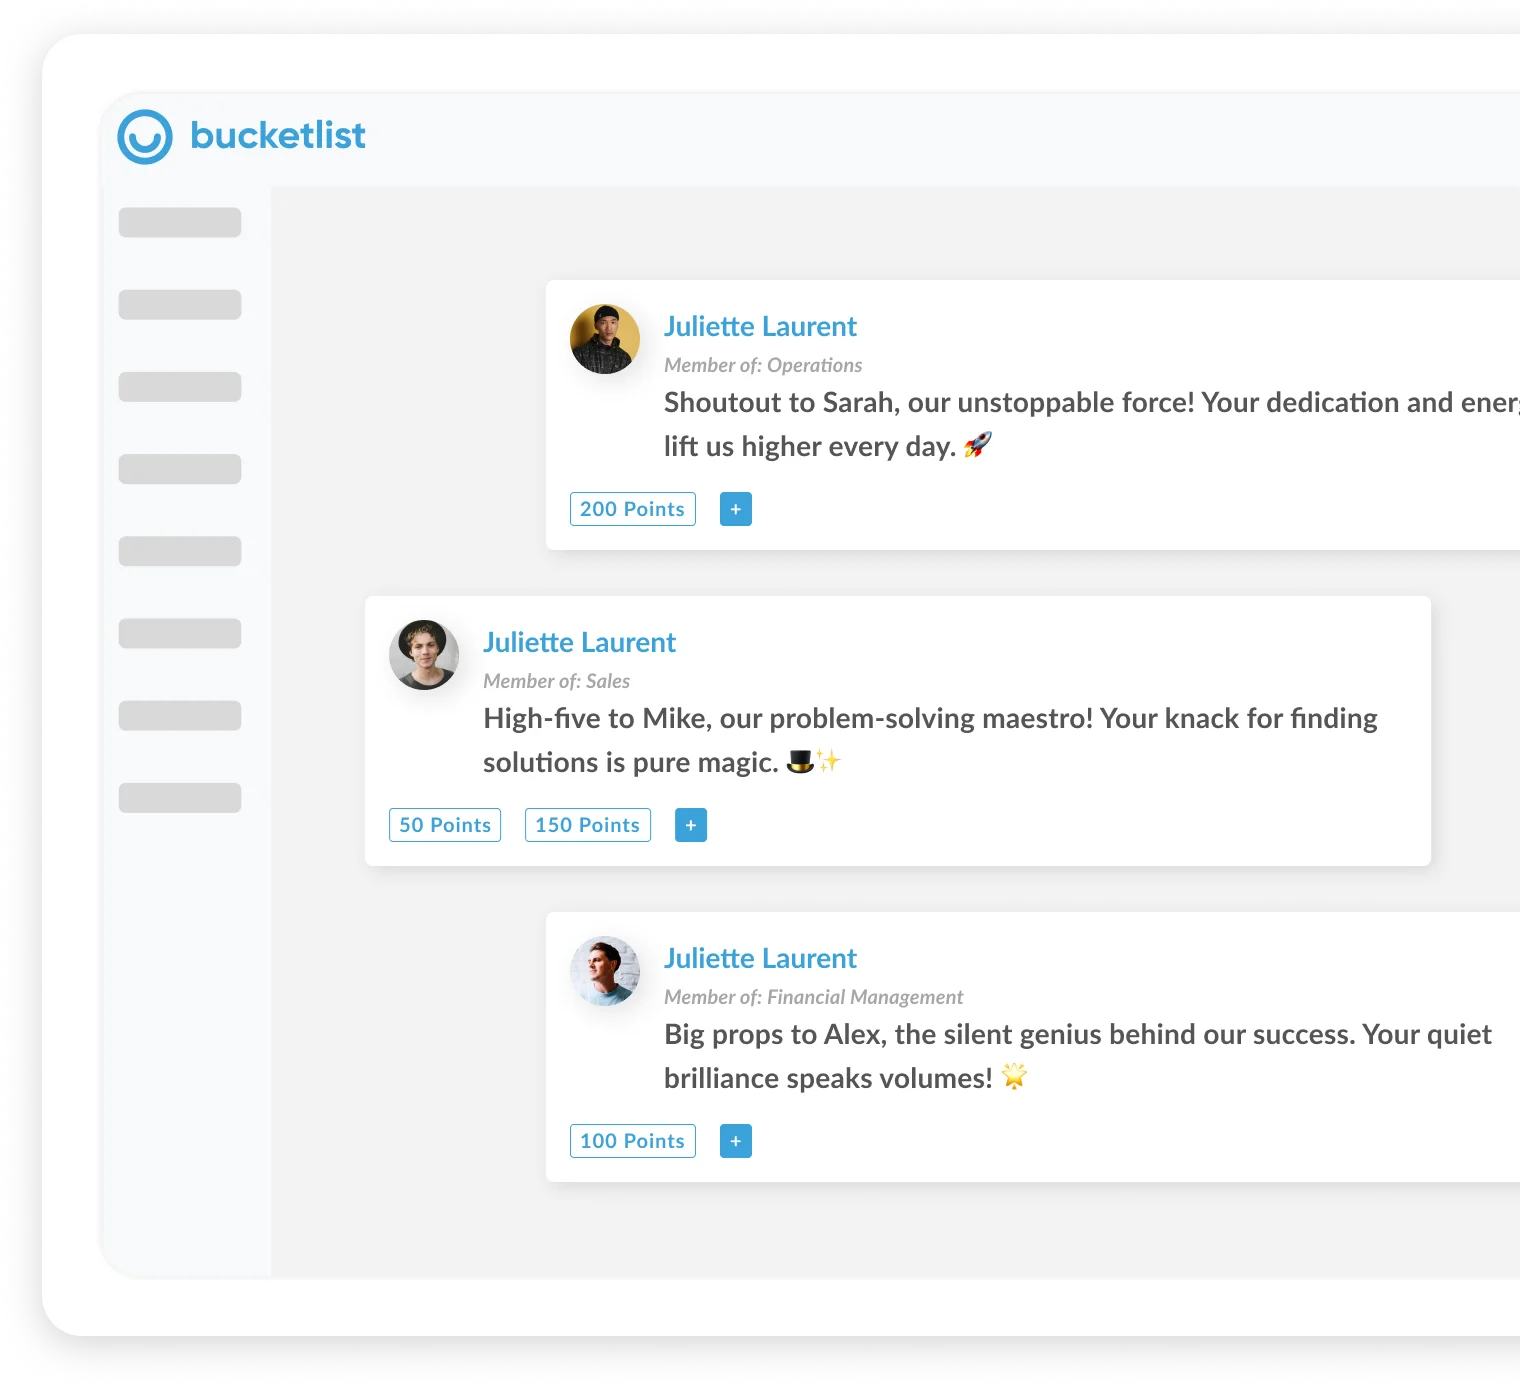The width and height of the screenshot is (1520, 1386).
Task: Click the top hat emoji in Mike post
Action: [x=800, y=761]
